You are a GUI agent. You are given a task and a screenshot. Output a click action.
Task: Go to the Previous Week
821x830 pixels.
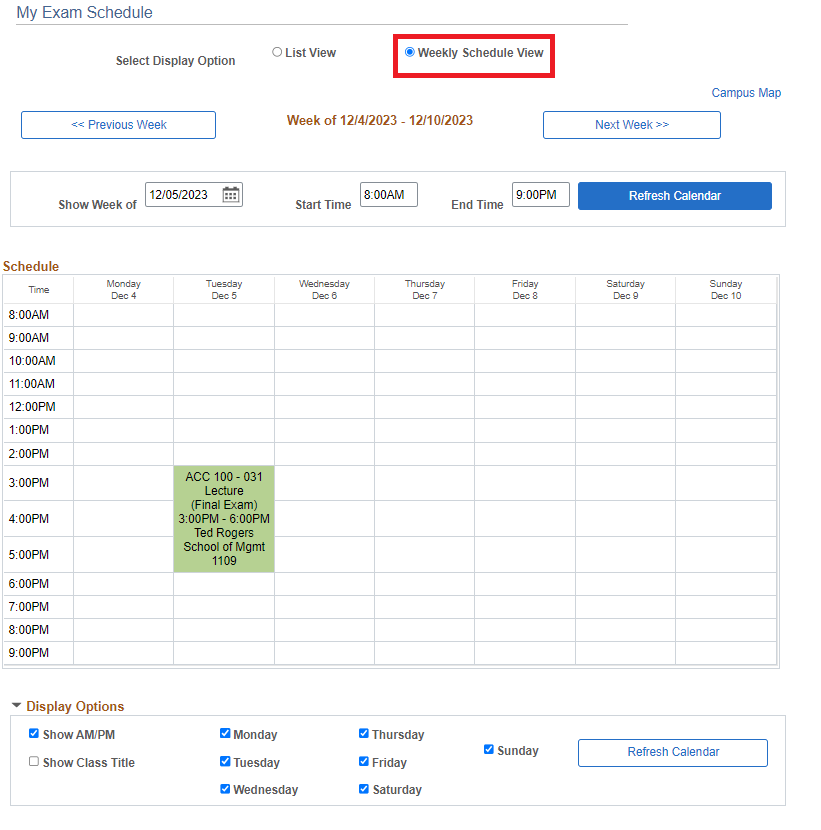(x=118, y=125)
